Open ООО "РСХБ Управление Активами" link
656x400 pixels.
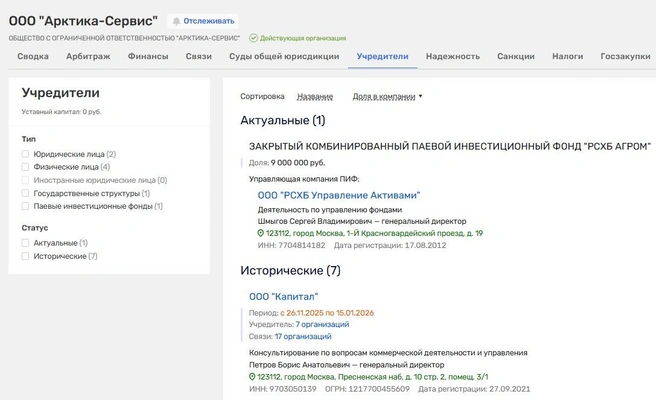(339, 195)
